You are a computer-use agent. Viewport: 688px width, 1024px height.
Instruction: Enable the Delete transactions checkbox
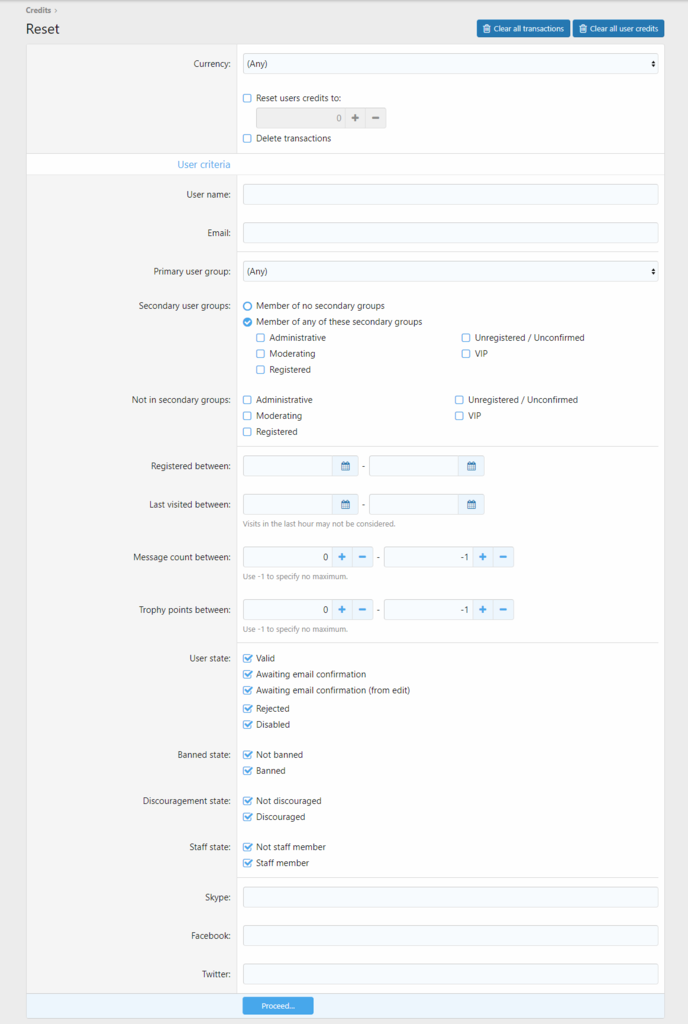point(248,138)
